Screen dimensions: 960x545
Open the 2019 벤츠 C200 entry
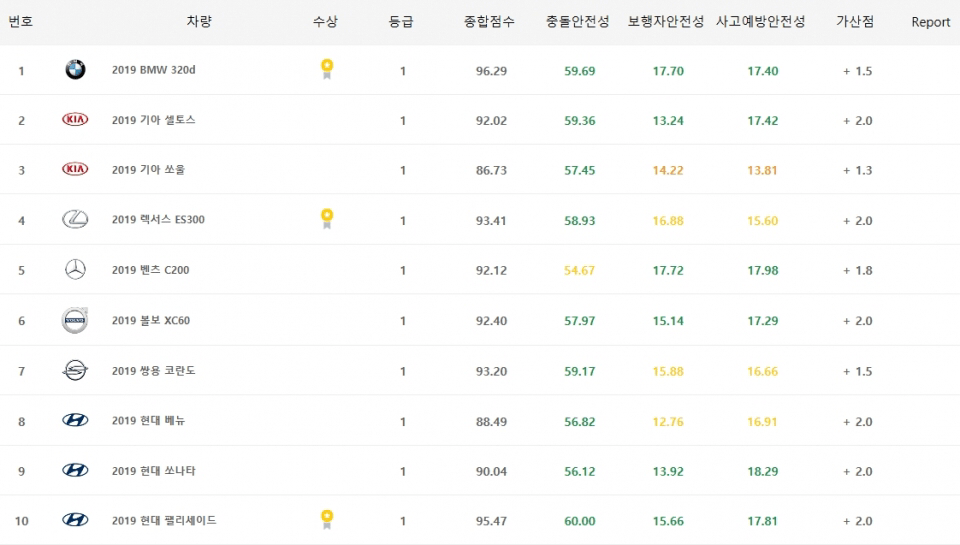[151, 270]
